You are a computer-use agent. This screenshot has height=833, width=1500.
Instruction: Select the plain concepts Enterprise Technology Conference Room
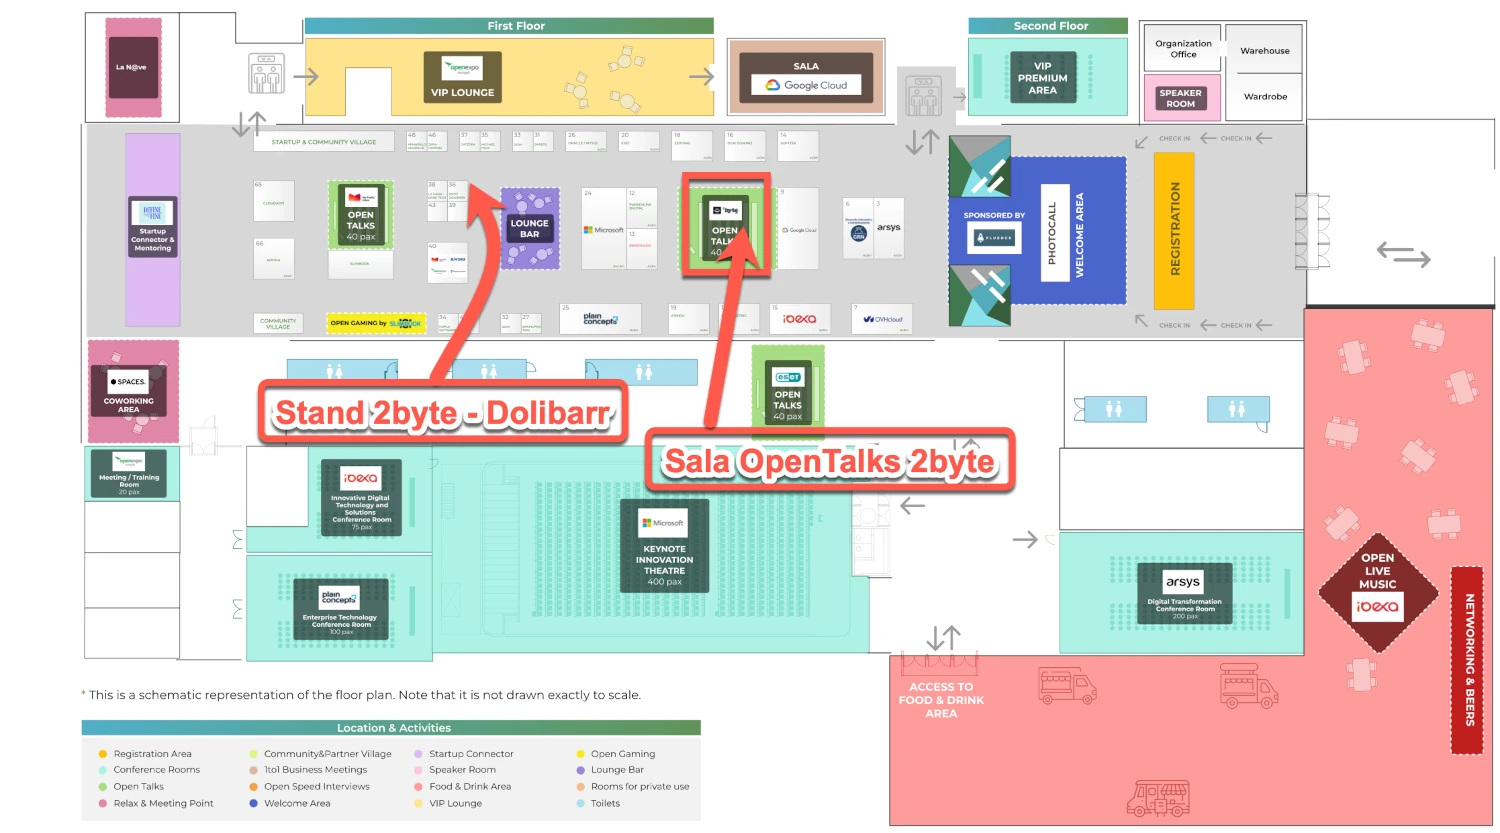coord(340,609)
